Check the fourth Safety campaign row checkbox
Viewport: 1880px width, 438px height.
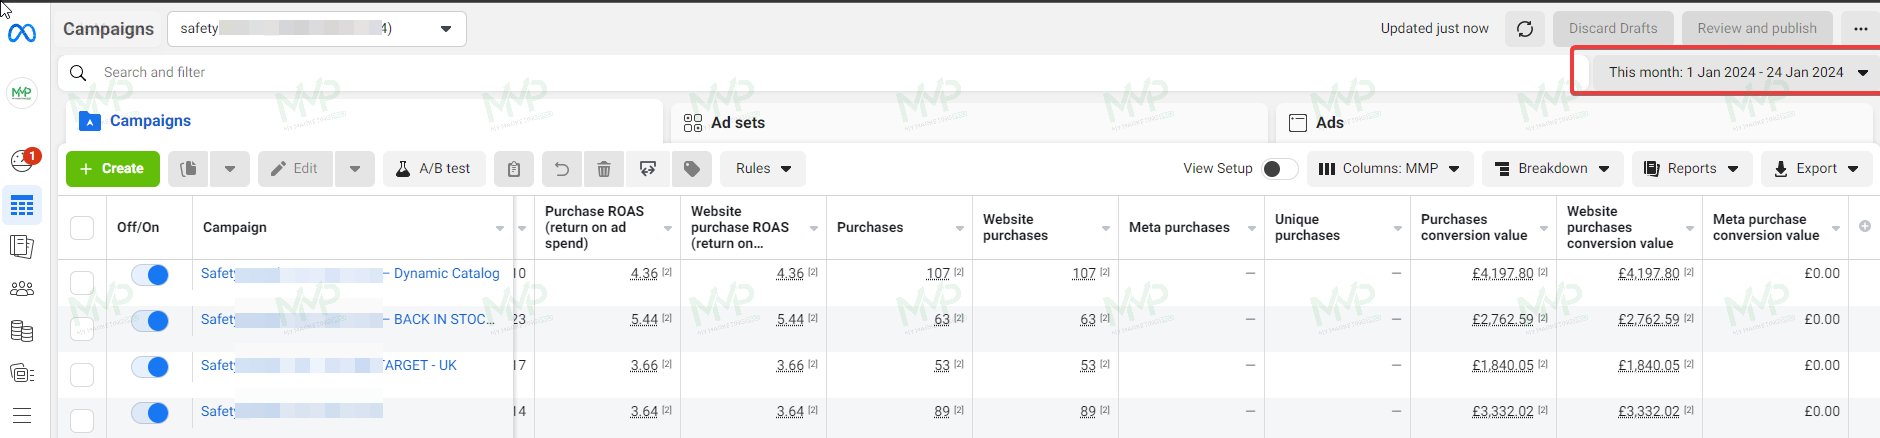coord(82,421)
